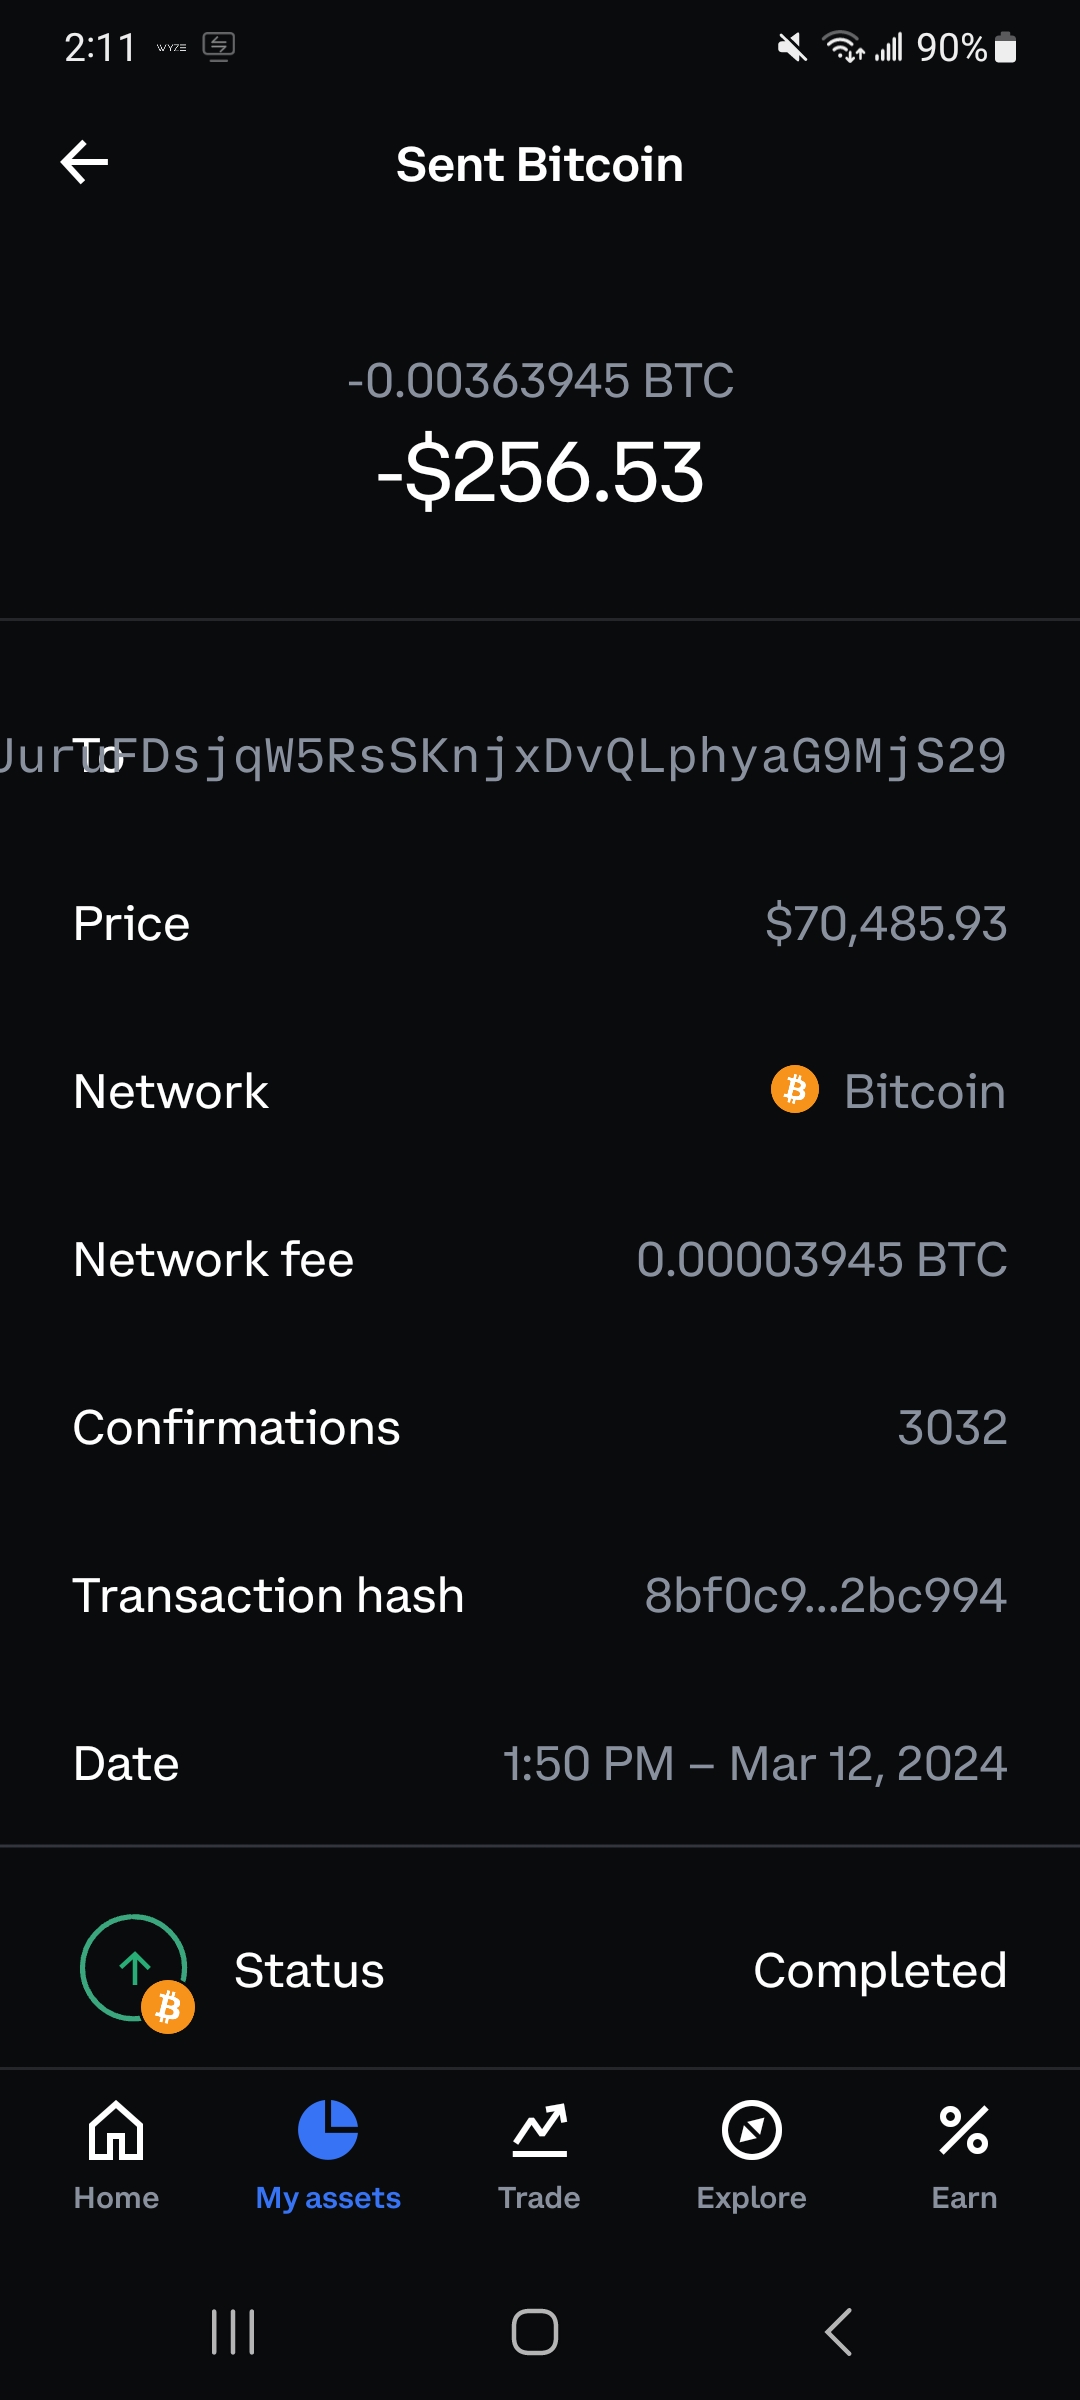Screen dimensions: 1080x2400
Task: Open transaction hash 8bf0c9...2bc994
Action: (825, 1595)
